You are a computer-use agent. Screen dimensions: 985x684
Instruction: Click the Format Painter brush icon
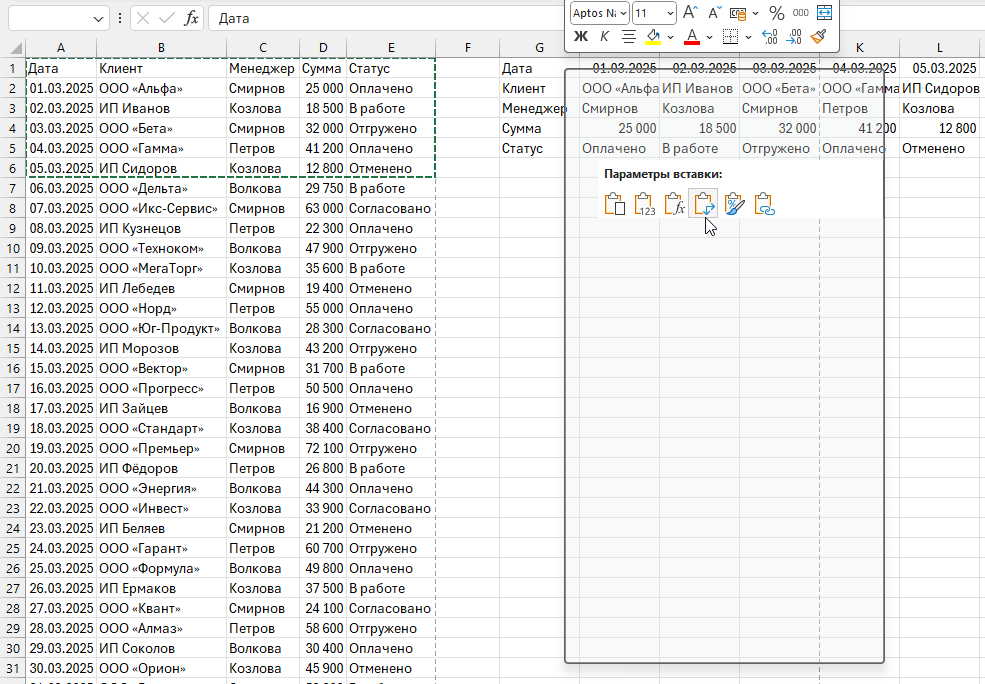819,37
